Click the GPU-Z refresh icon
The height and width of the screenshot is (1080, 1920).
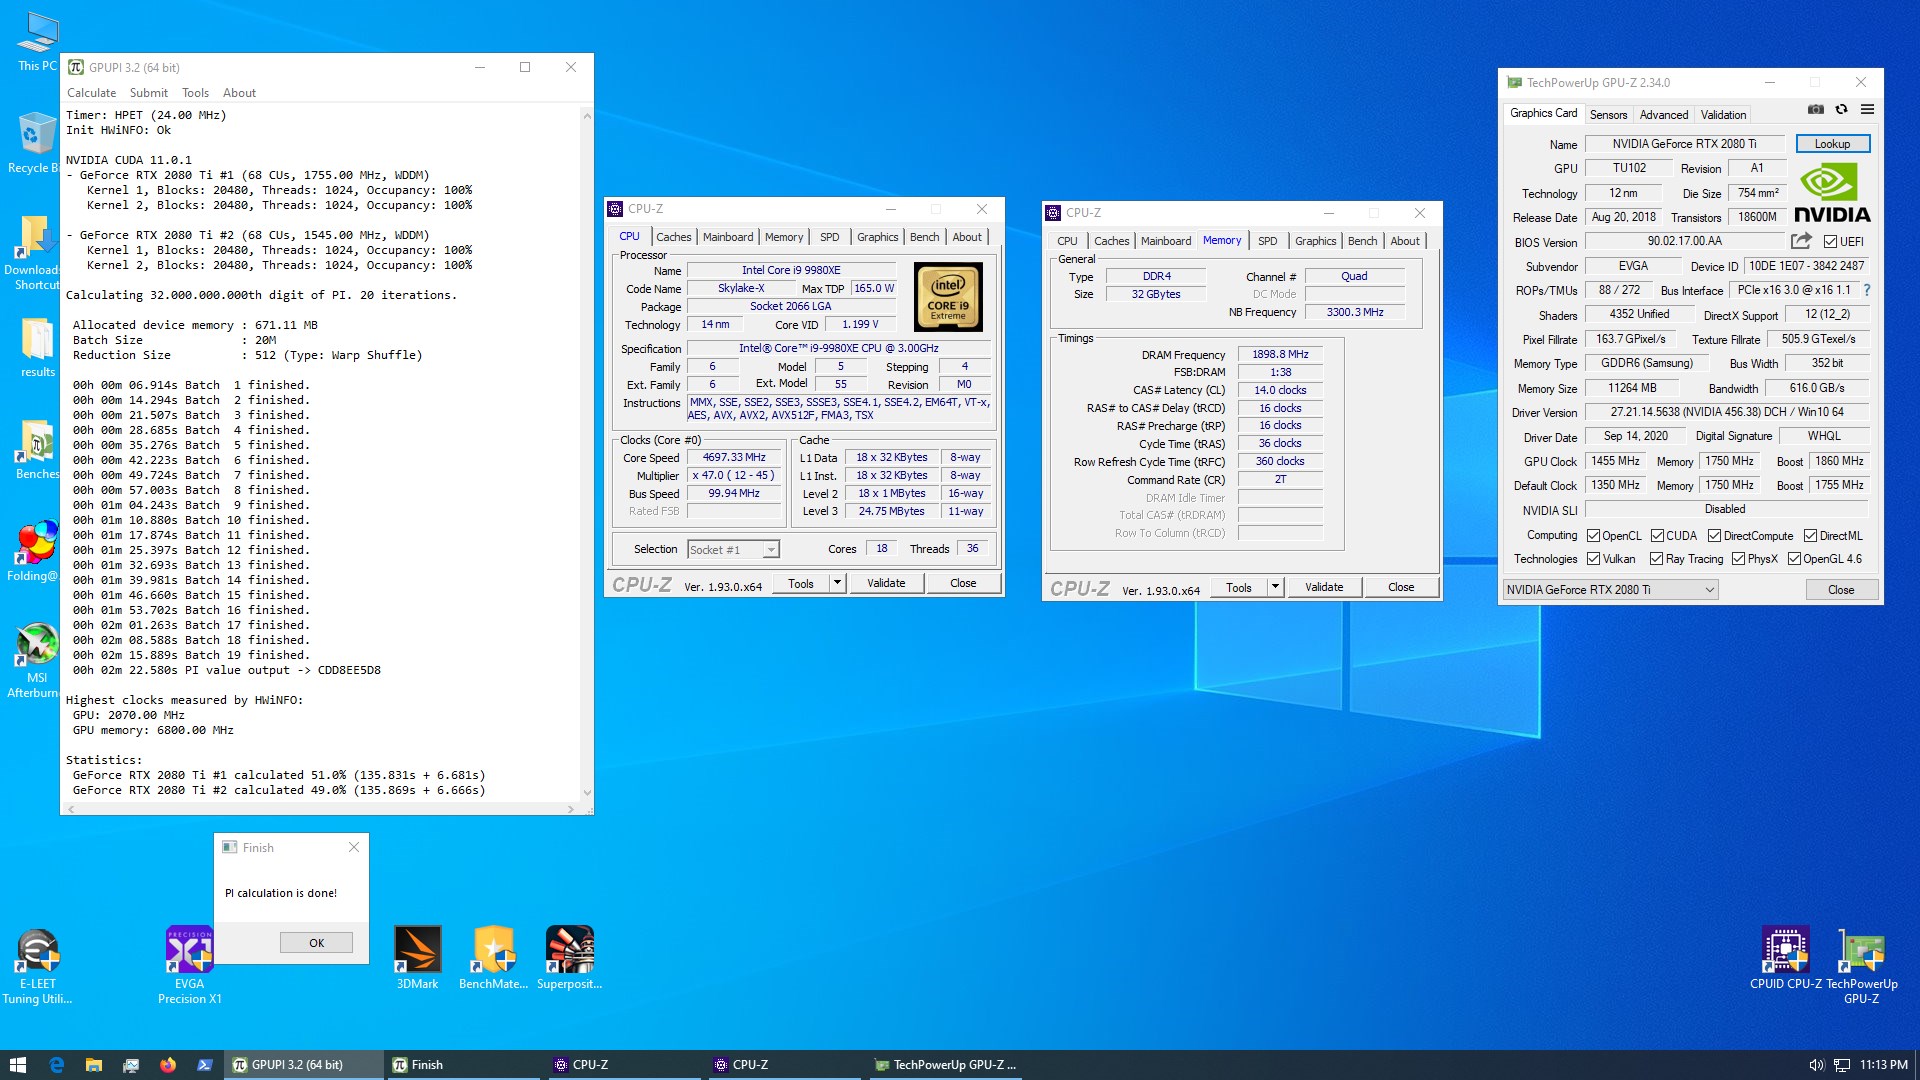[1841, 110]
